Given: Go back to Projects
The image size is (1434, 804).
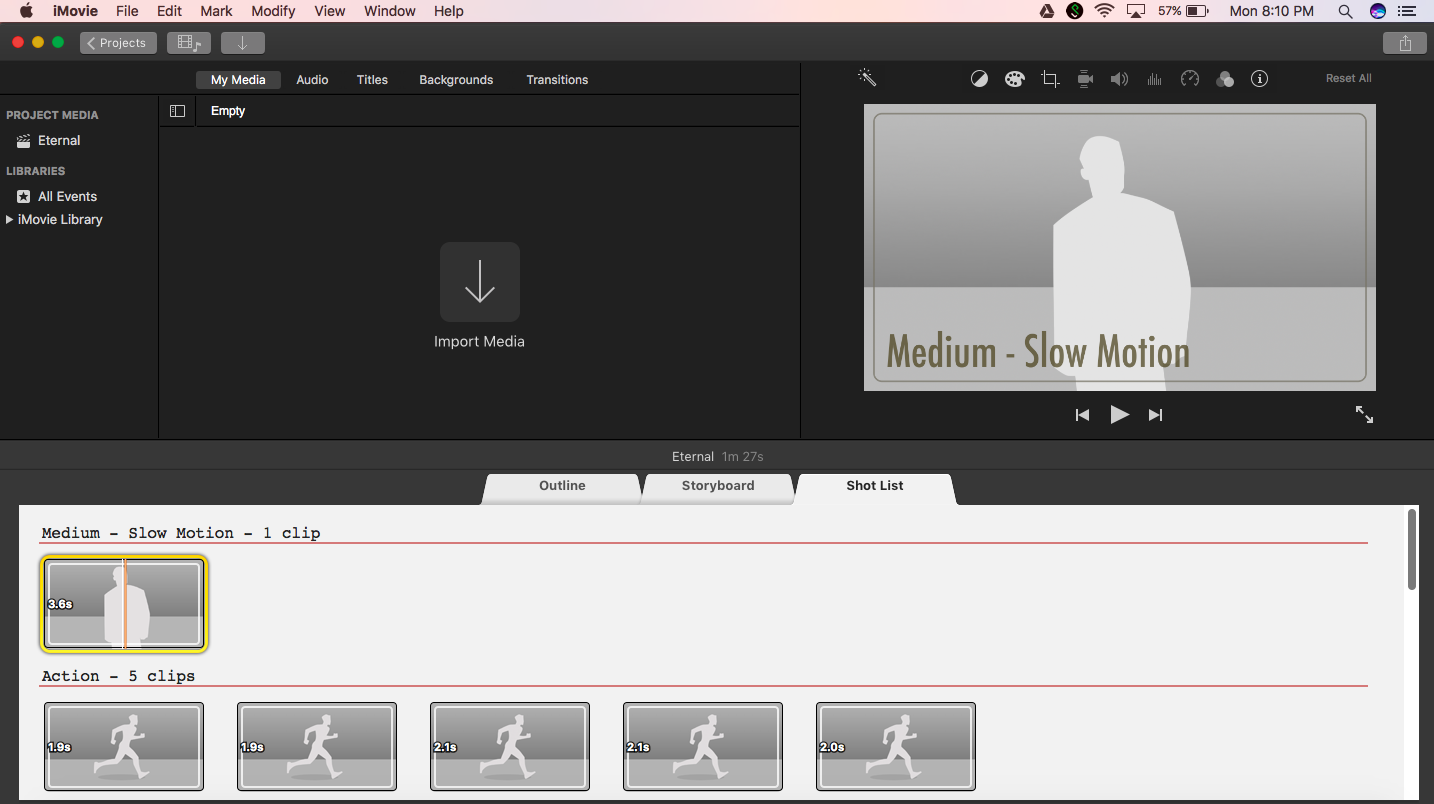Looking at the screenshot, I should click(118, 43).
